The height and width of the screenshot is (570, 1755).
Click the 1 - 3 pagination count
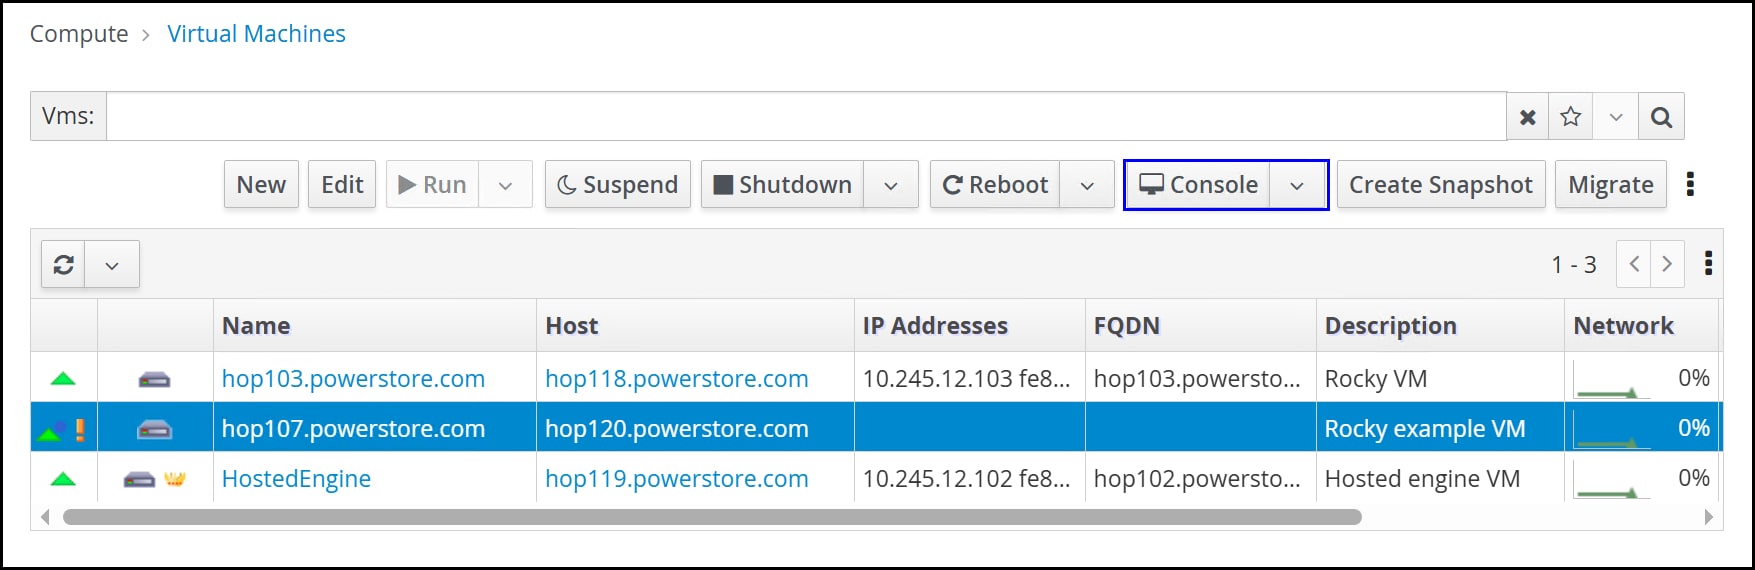pos(1573,265)
